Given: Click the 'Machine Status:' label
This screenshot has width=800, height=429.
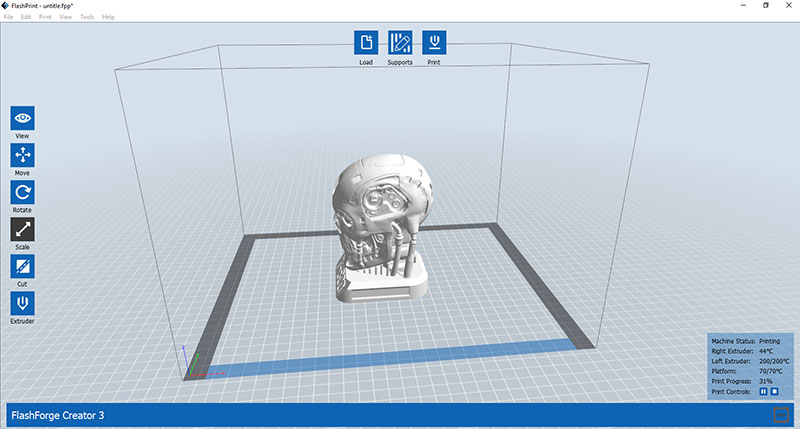Looking at the screenshot, I should pos(733,341).
